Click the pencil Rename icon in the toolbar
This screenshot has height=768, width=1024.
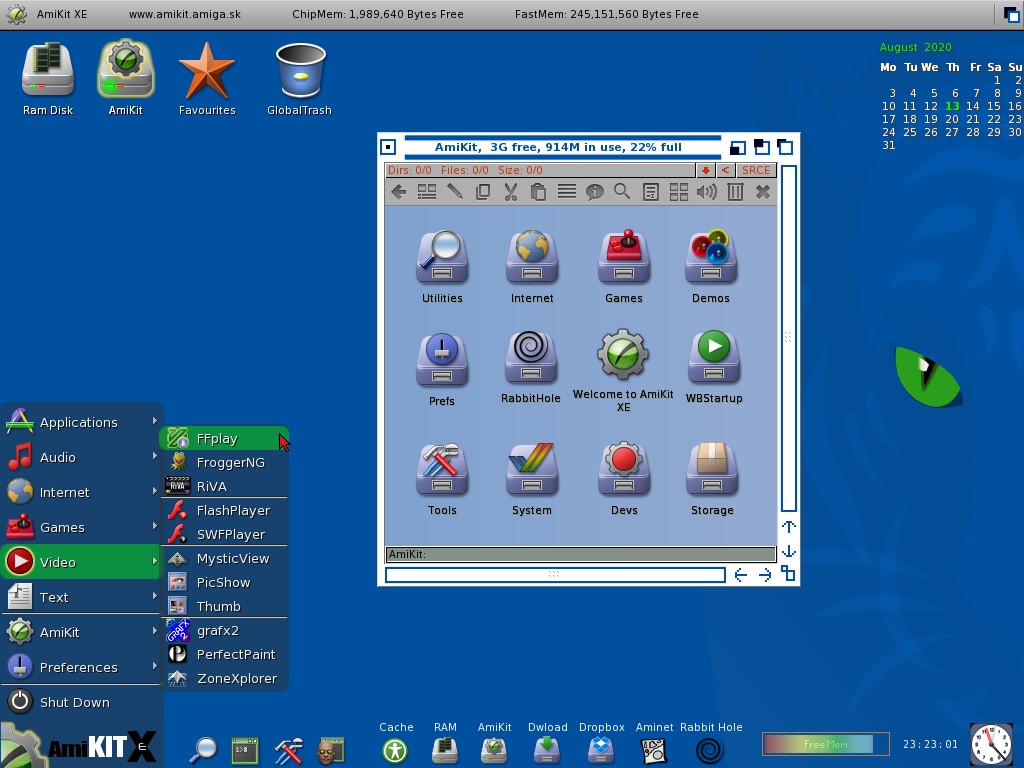click(x=454, y=192)
